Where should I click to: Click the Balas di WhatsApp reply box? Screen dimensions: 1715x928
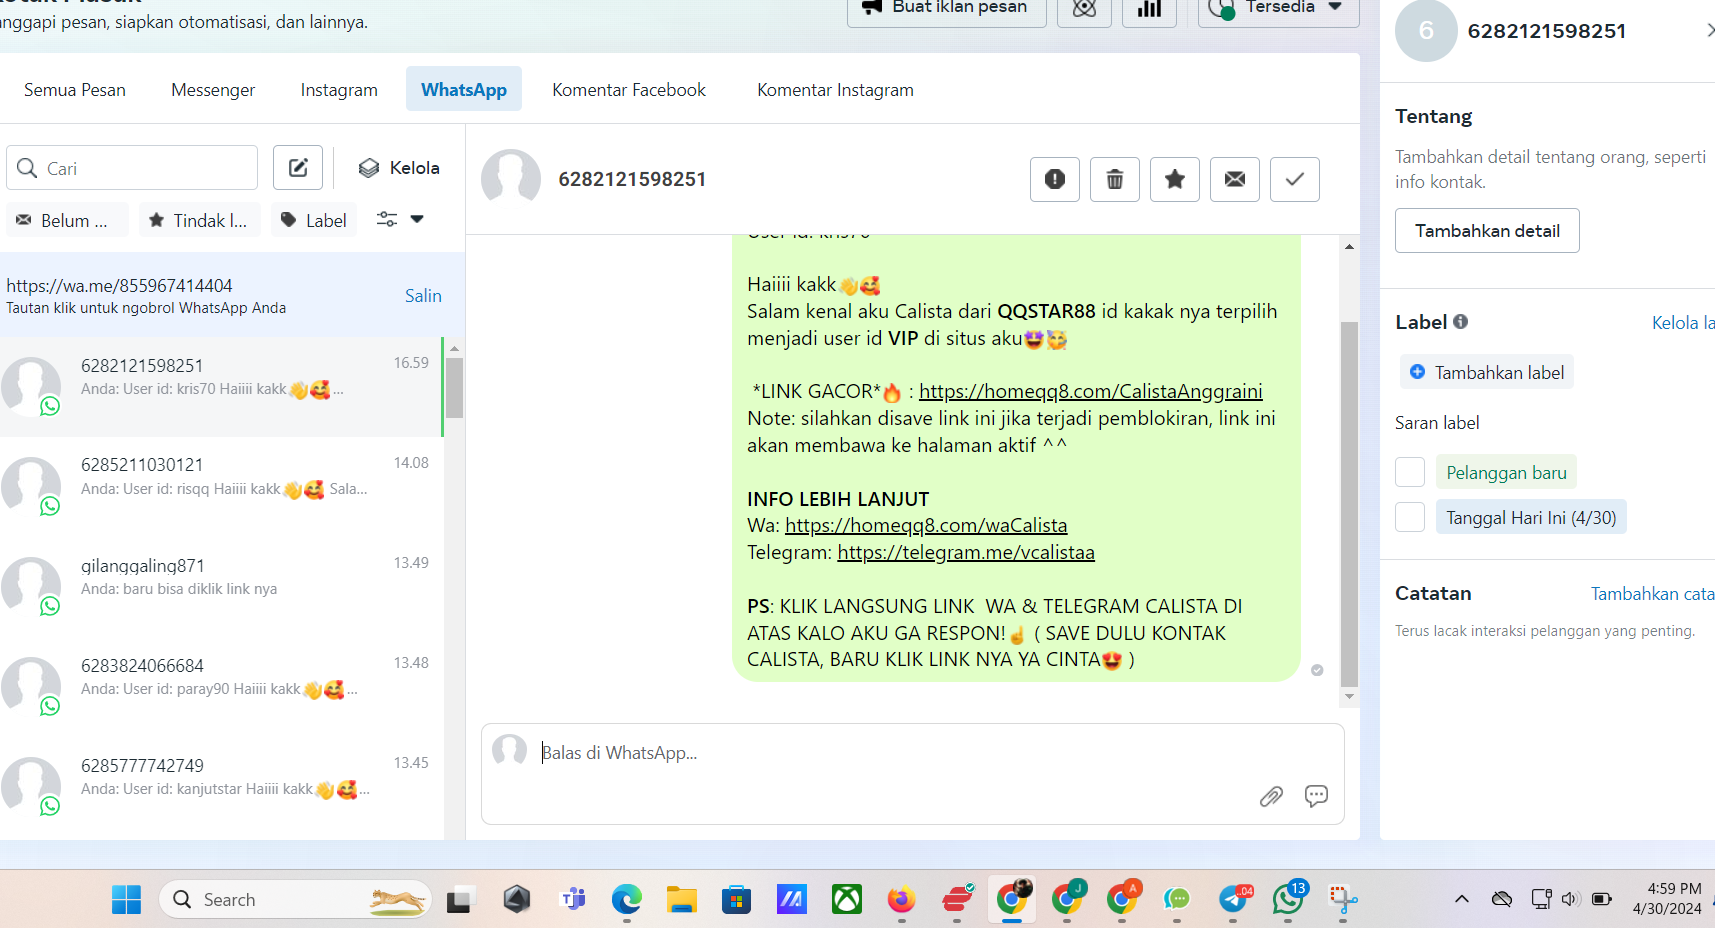[x=912, y=774]
